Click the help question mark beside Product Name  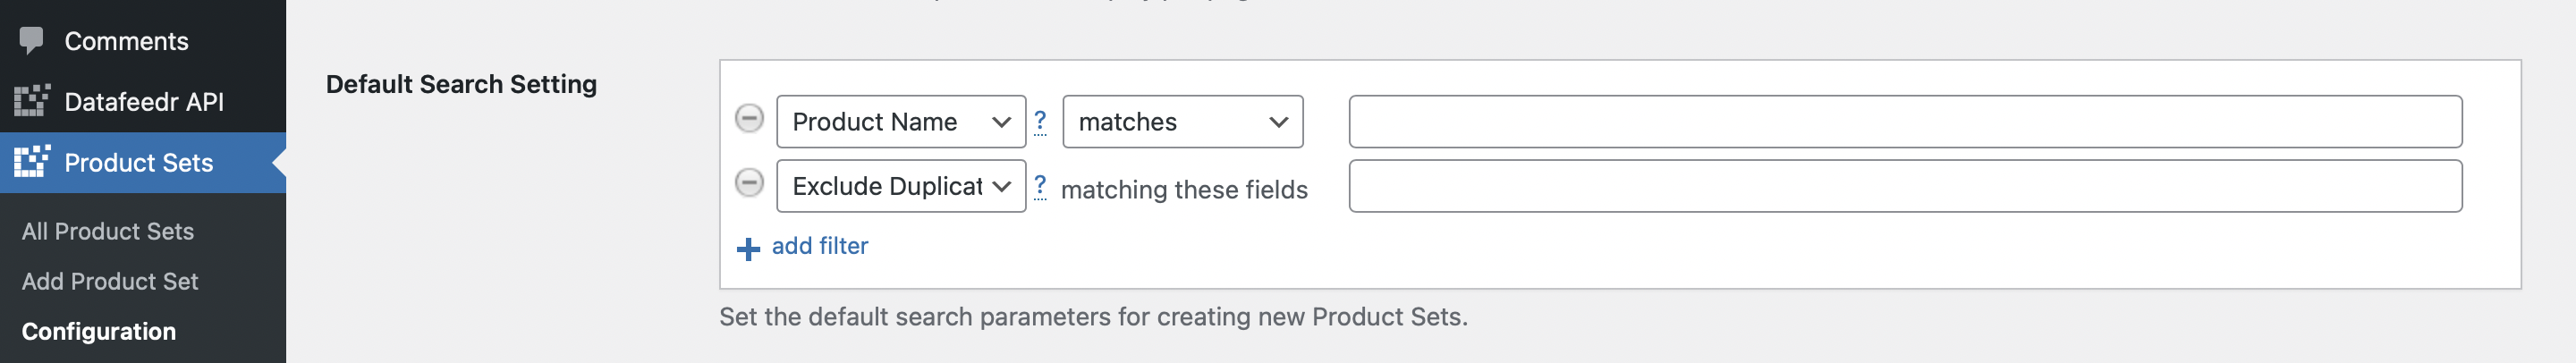(x=1040, y=122)
